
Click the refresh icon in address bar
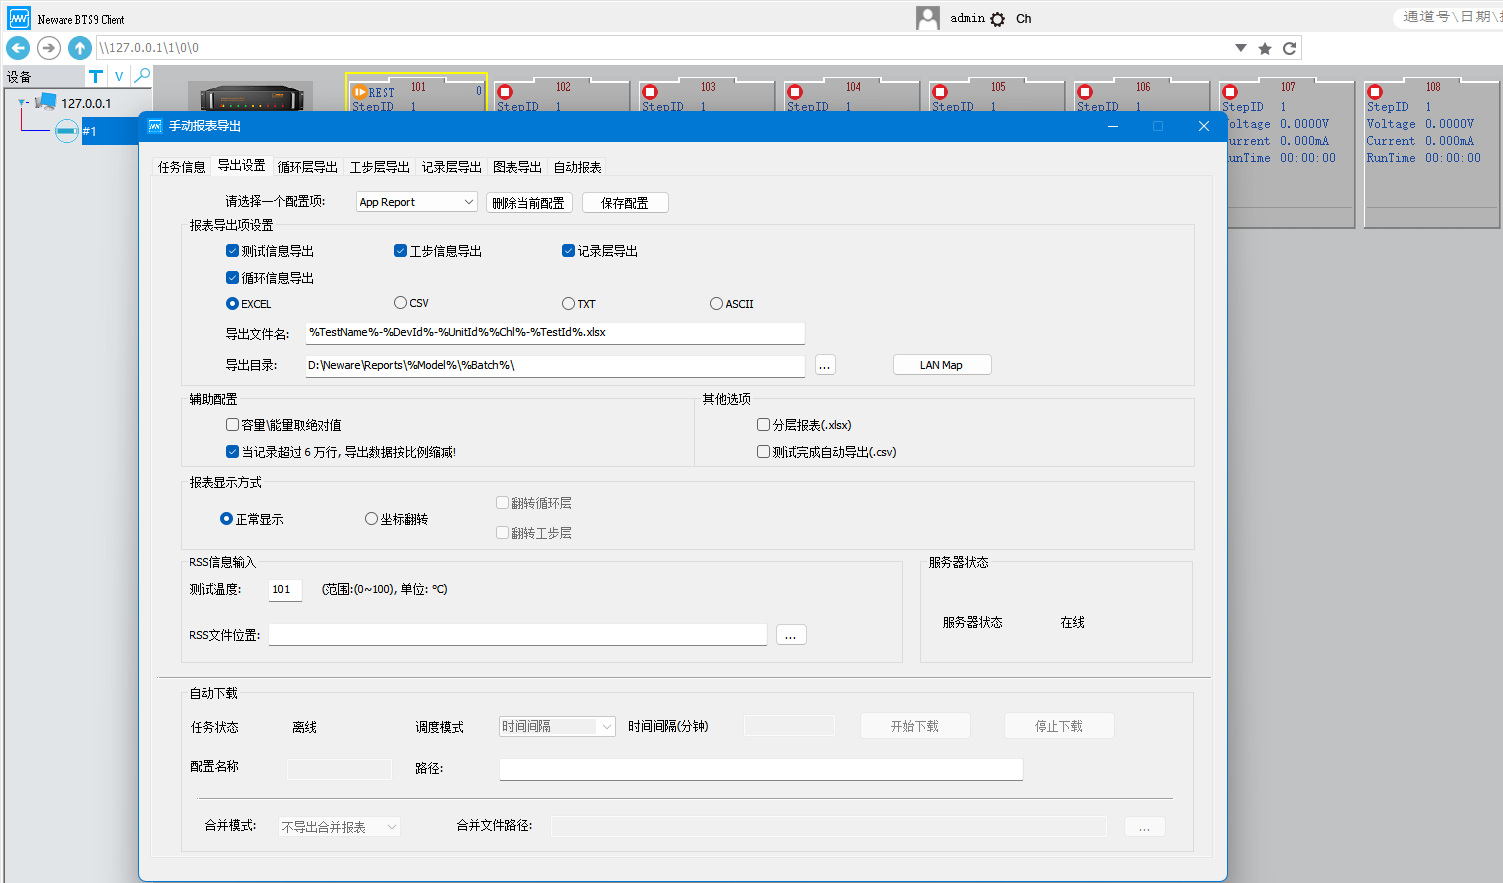click(1290, 48)
